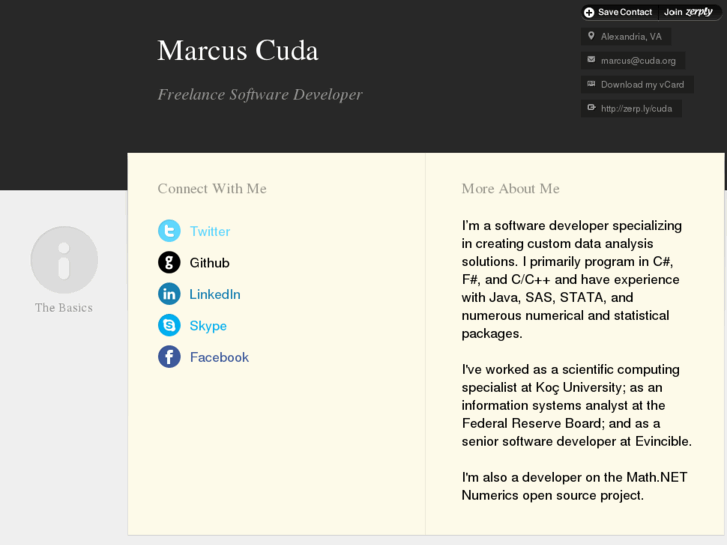Select The Basics section label
Screen dimensions: 727x545
(64, 308)
